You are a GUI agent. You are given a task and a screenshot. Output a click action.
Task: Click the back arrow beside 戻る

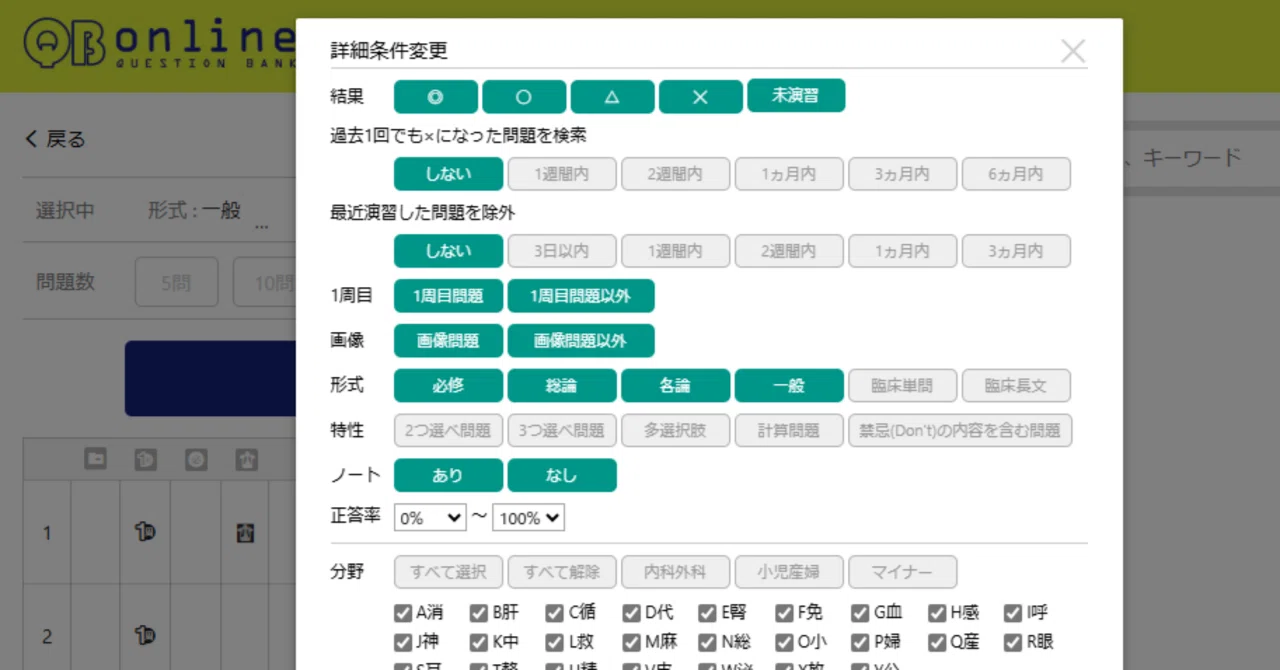coord(31,139)
